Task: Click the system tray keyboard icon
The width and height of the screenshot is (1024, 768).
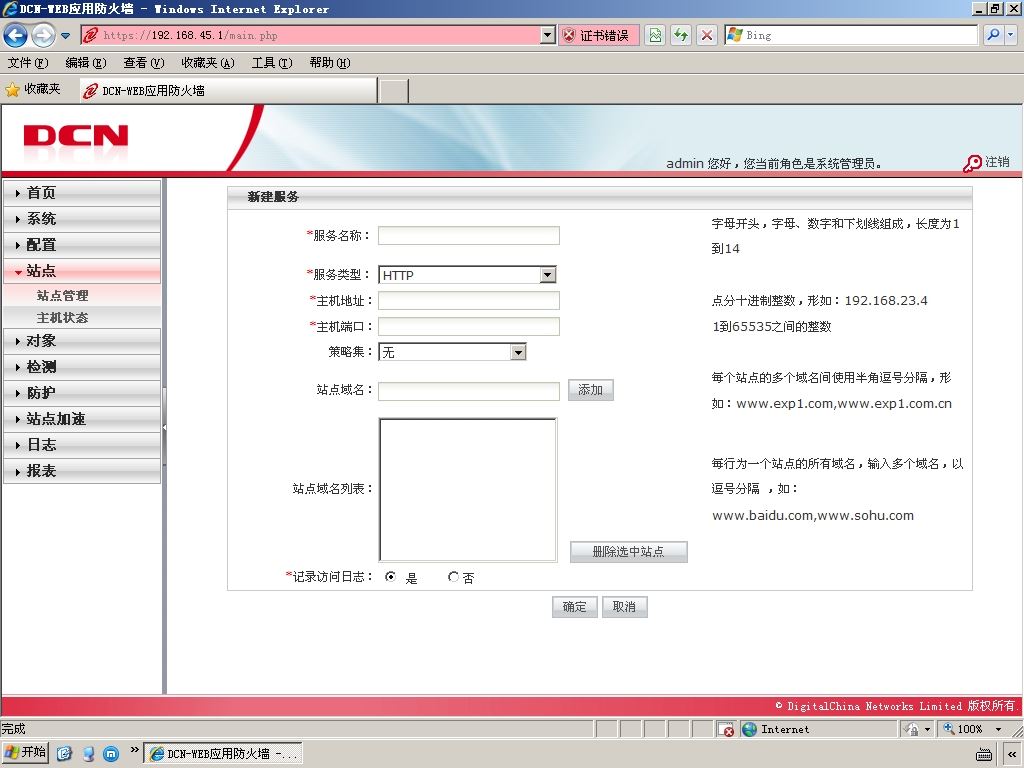Action: click(x=984, y=754)
